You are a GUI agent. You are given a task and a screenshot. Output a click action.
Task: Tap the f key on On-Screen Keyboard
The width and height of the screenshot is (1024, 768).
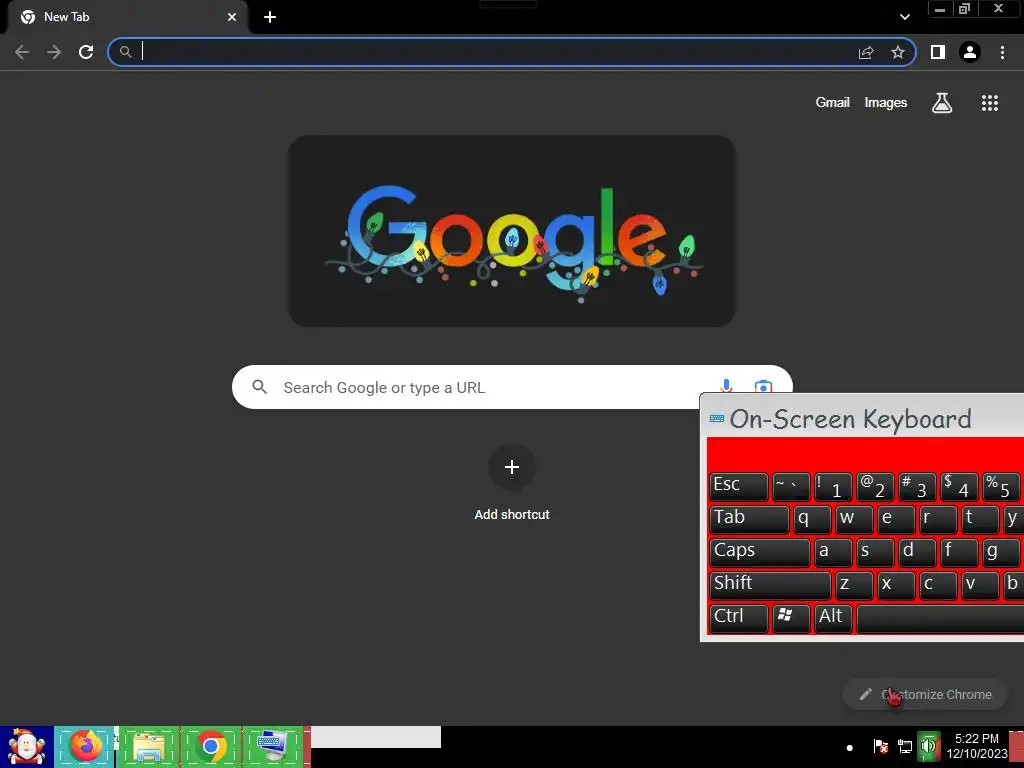959,552
